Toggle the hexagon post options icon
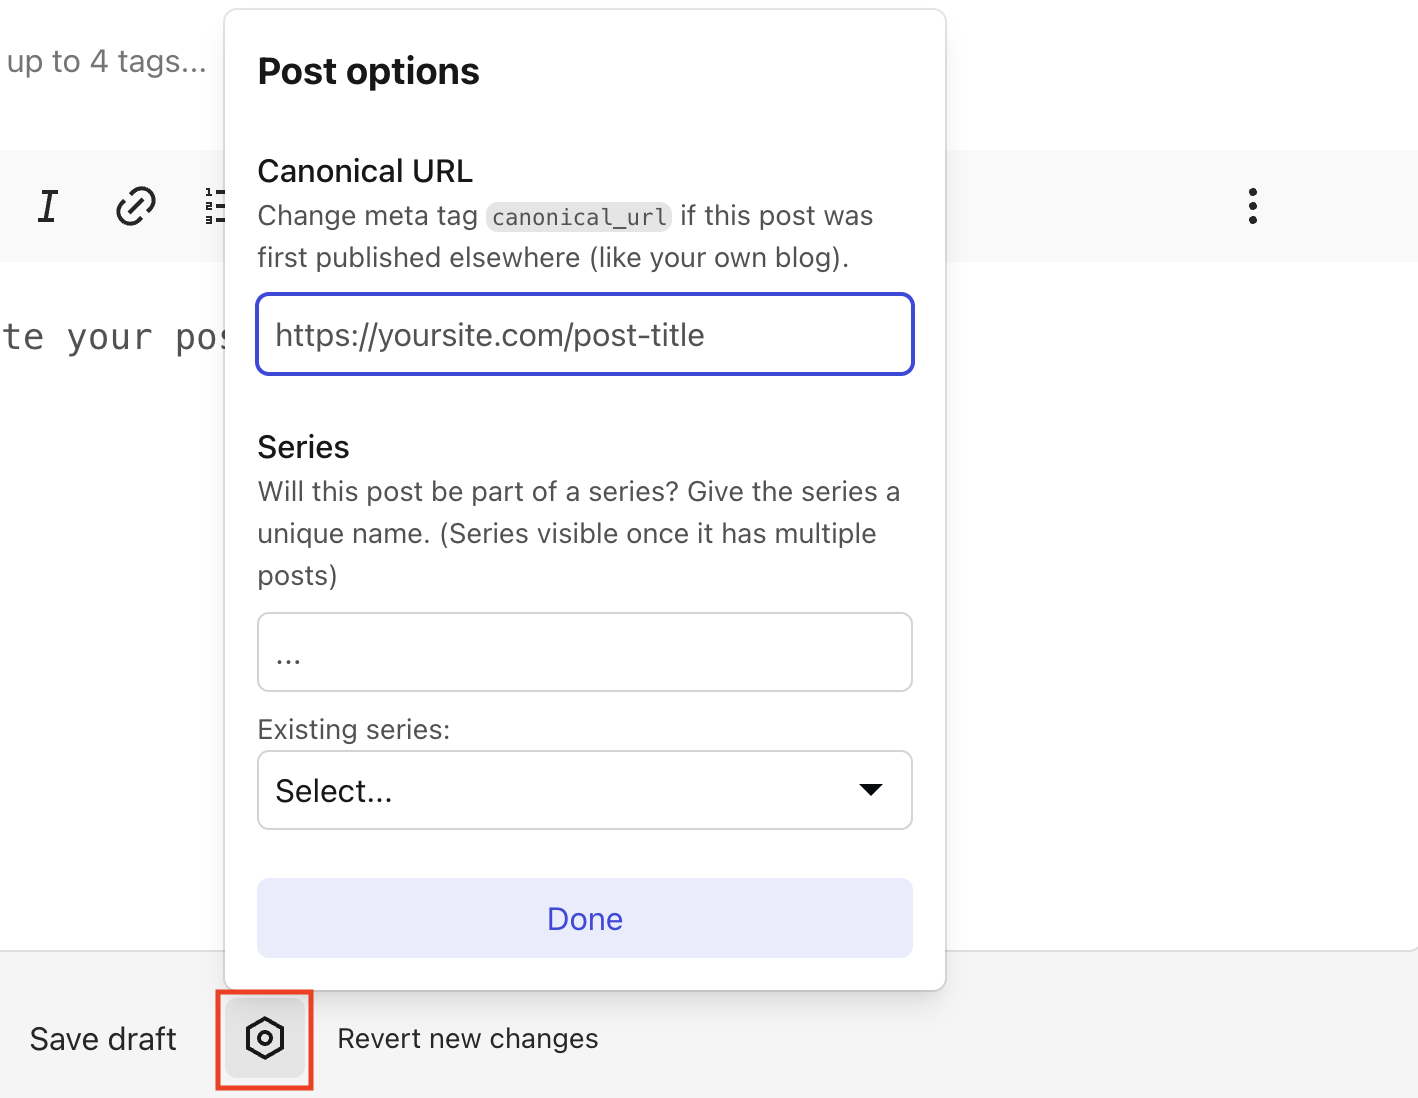Screen dimensions: 1418x1098 [x=265, y=1038]
